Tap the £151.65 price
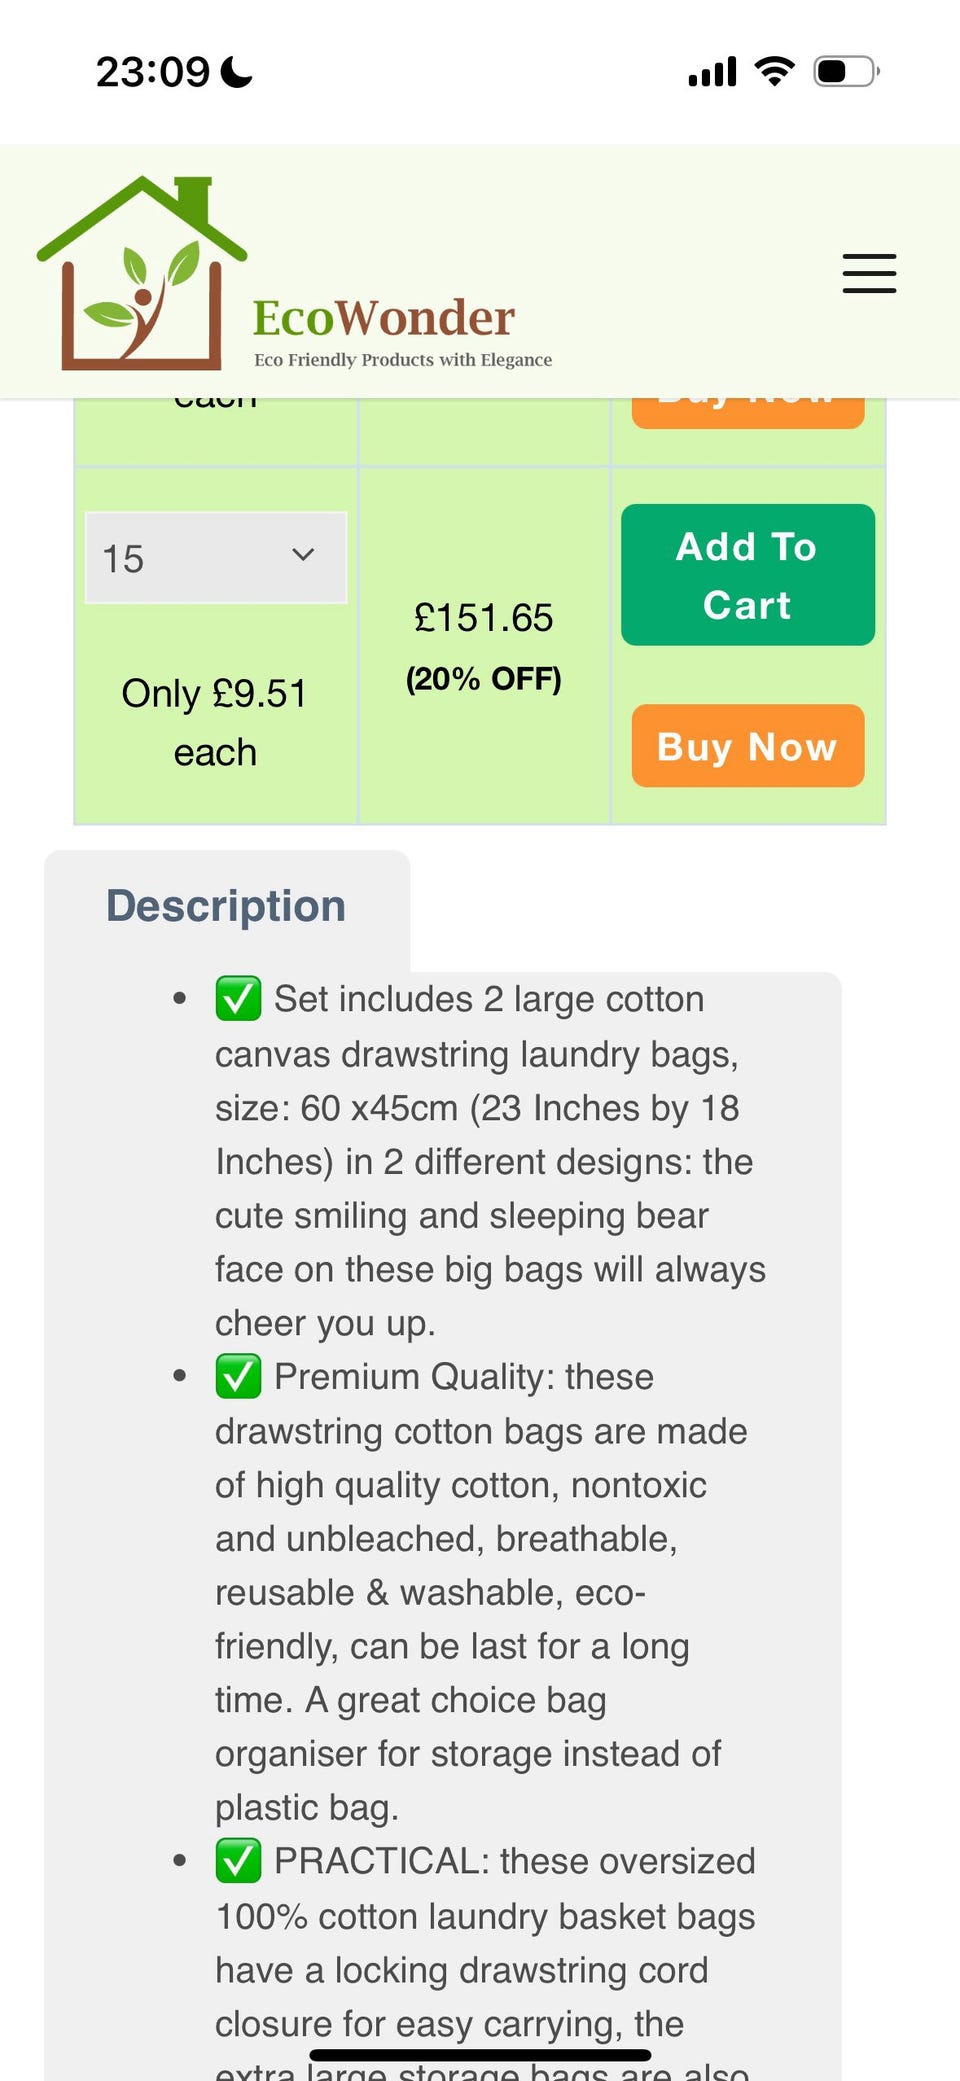Screen dimensions: 960x2081 click(x=483, y=618)
